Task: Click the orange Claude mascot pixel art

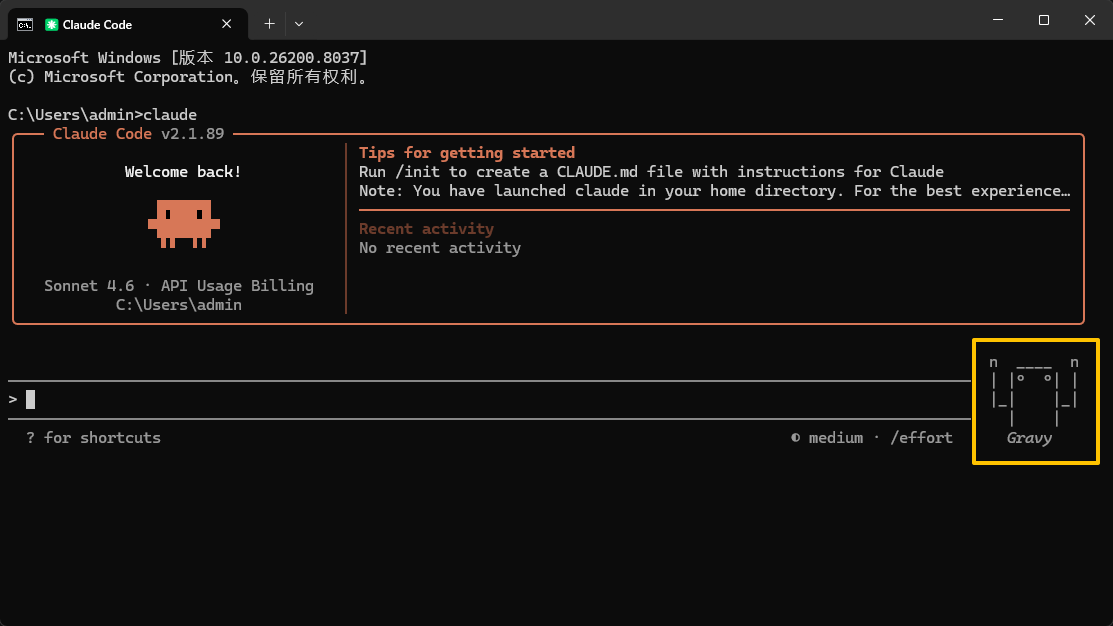Action: coord(184,224)
